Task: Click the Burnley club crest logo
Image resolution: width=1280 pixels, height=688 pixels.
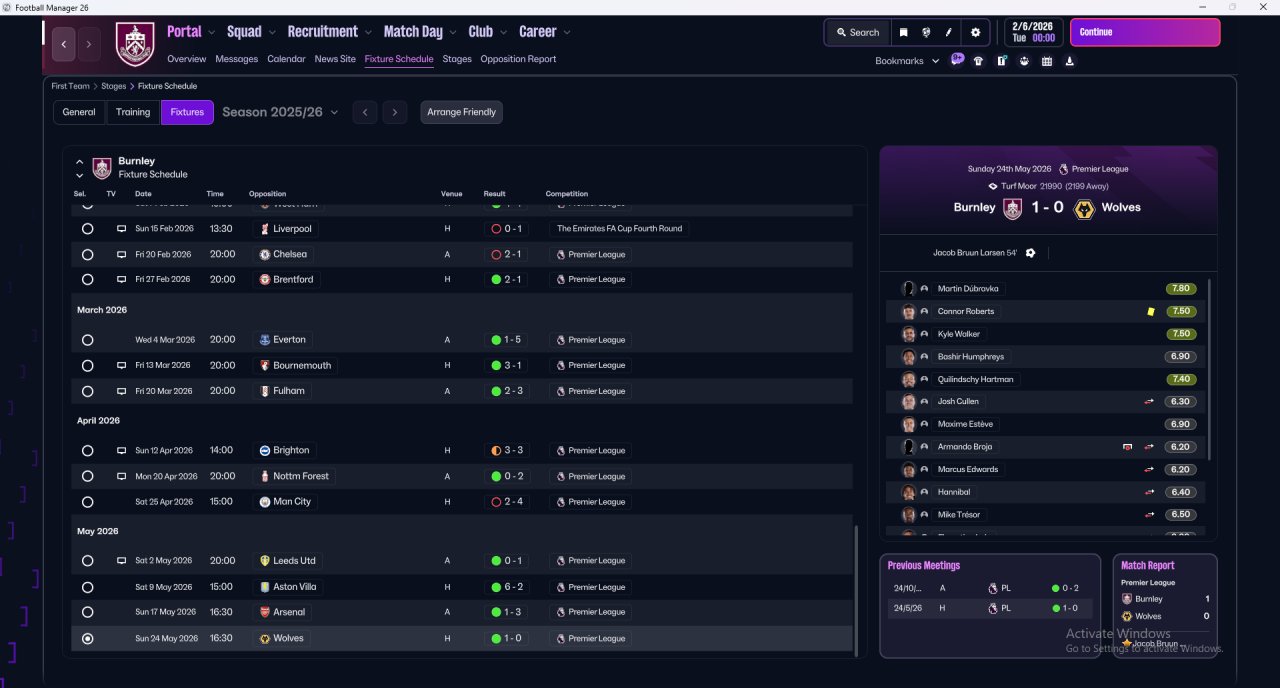Action: (x=135, y=44)
